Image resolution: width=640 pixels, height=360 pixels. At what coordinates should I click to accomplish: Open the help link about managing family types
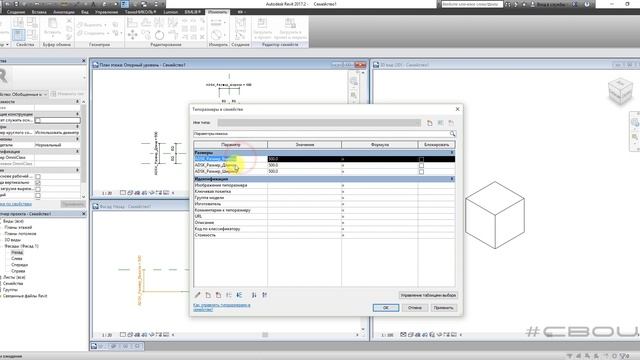point(222,307)
